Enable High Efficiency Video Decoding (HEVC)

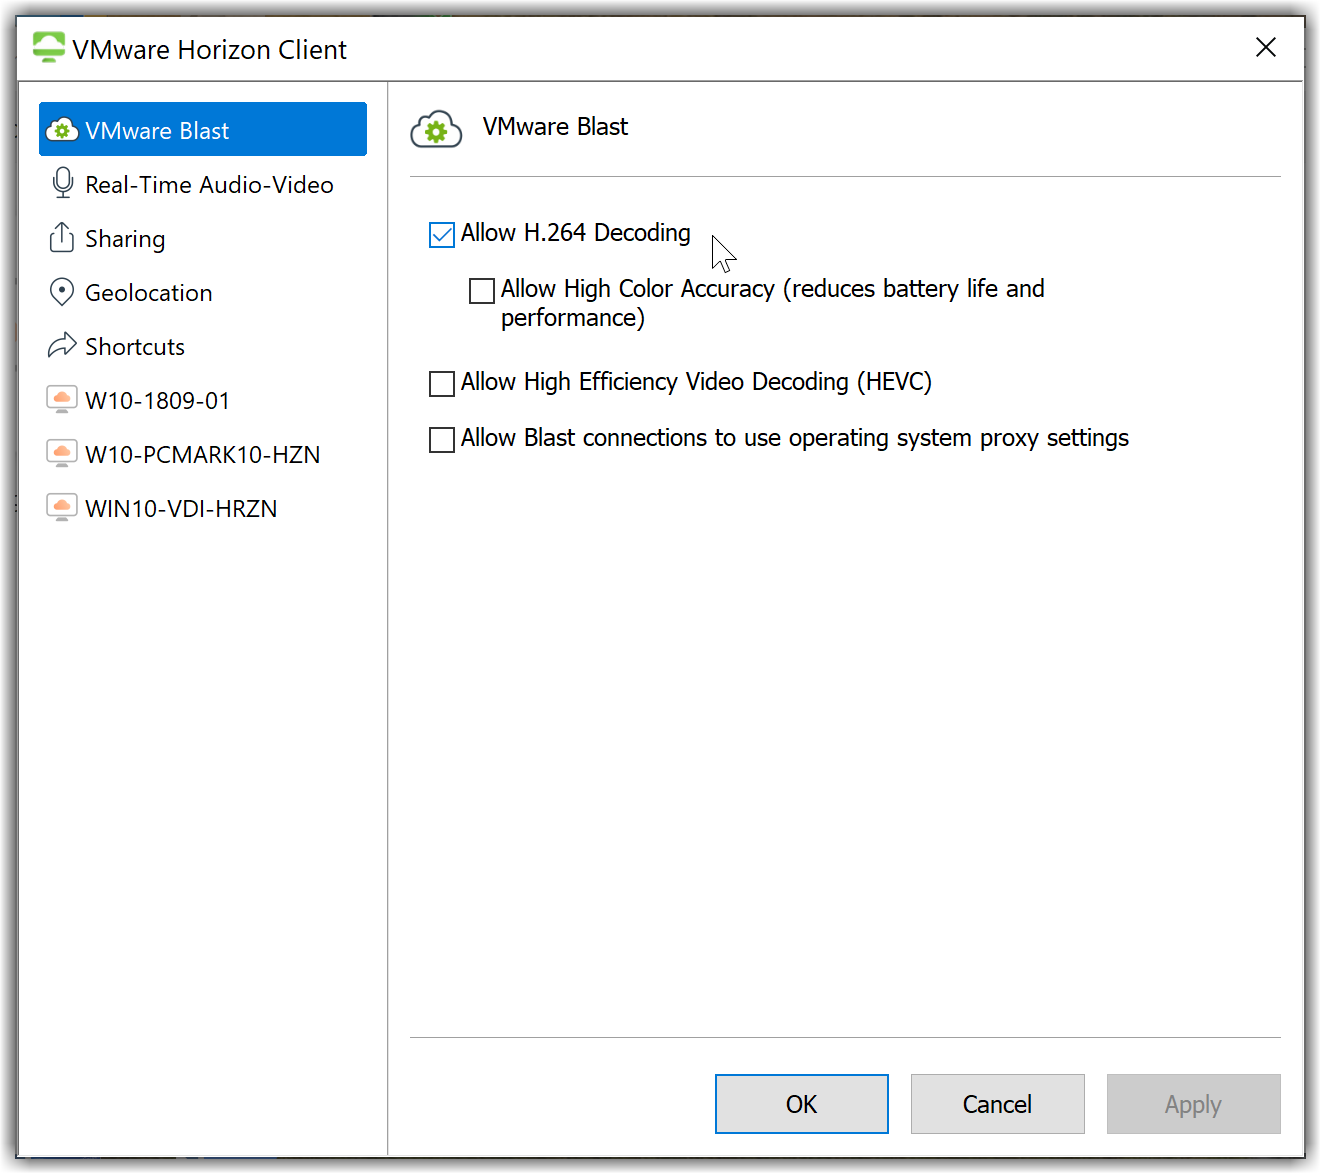(x=442, y=384)
